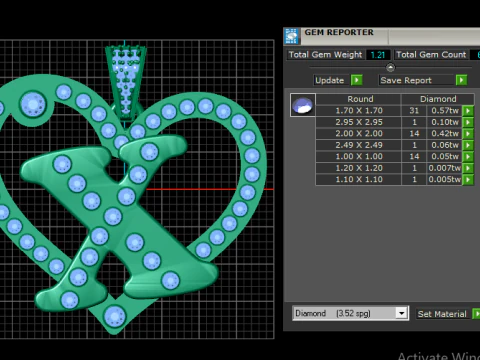
Task: Select the 1.00 X 1.00 size cell
Action: (358, 157)
